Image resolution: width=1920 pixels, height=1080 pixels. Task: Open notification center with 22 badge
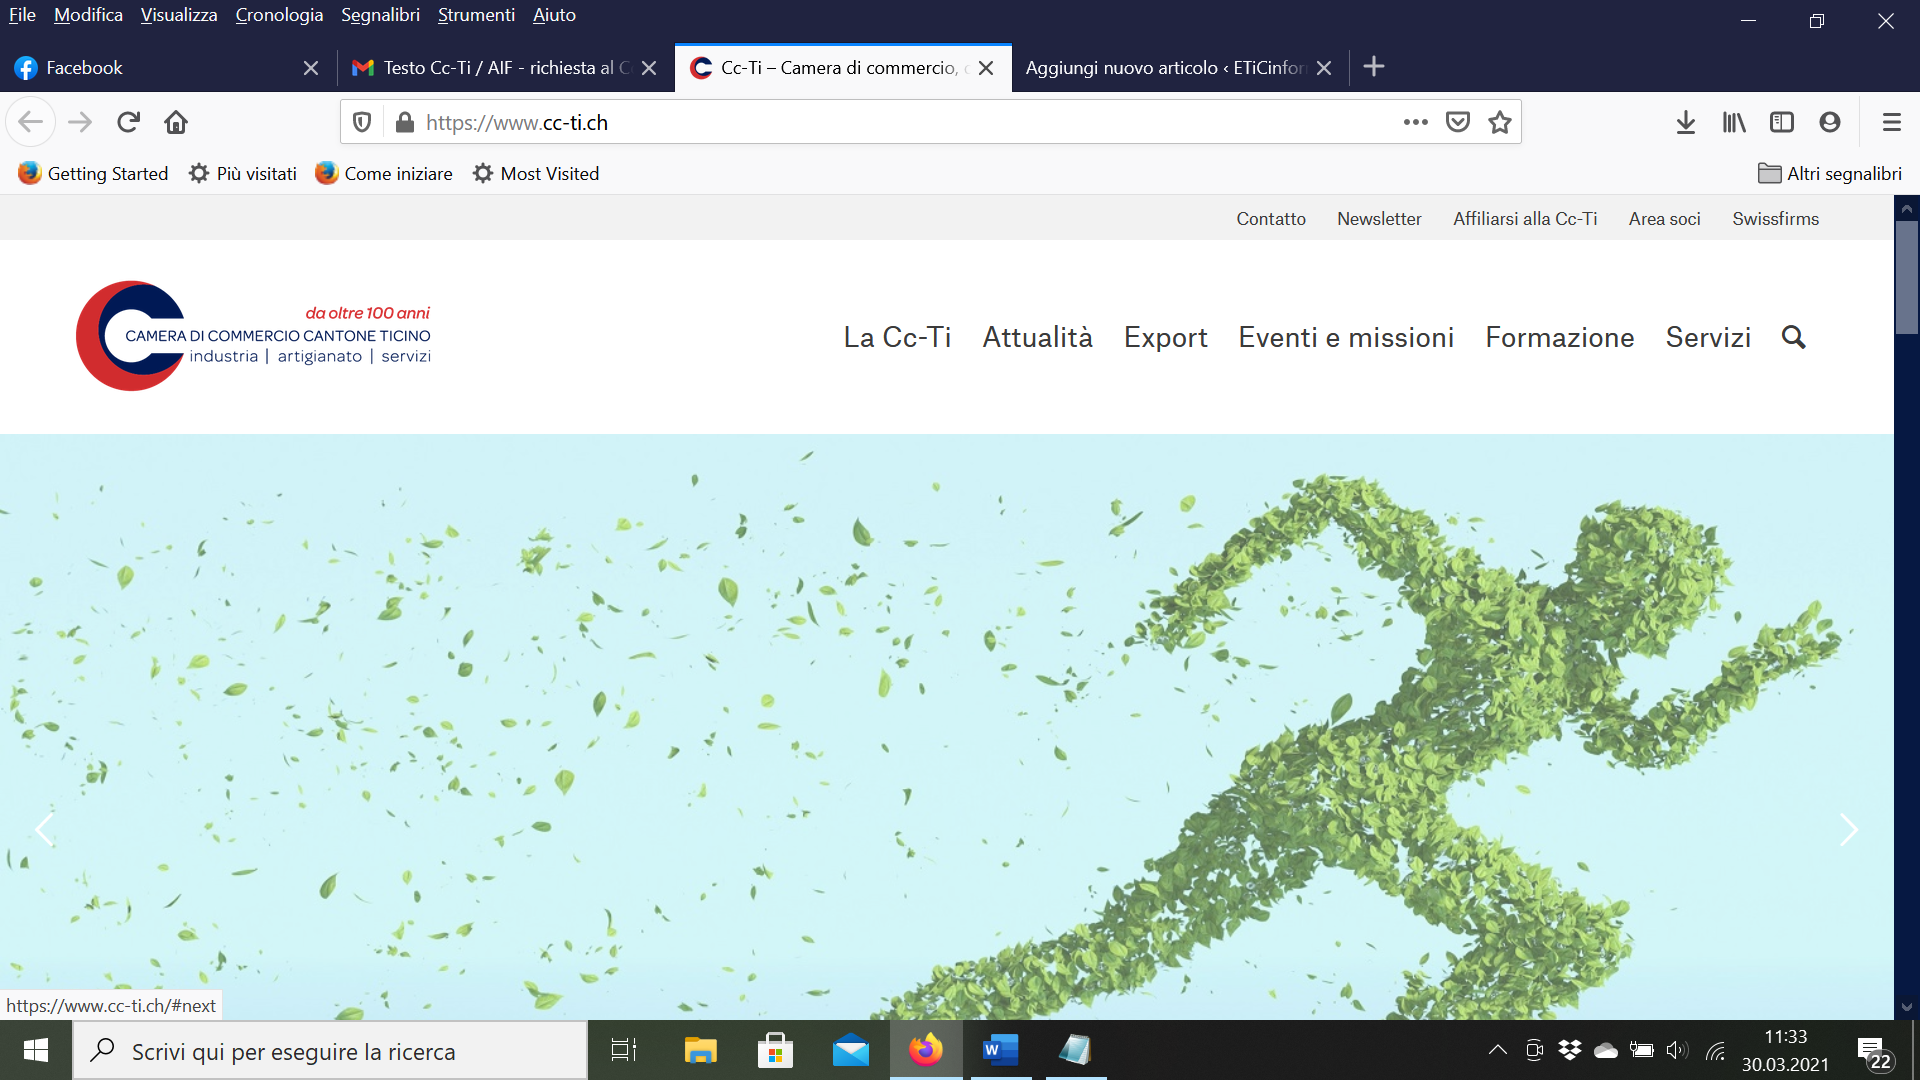[x=1874, y=1052]
